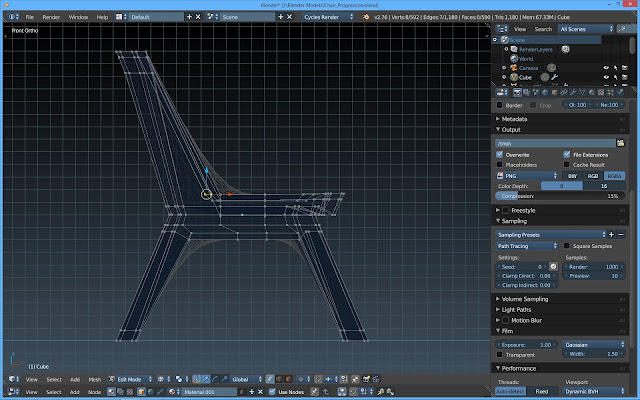Enable the Freestyle checkbox
Screen dimensions: 640x400
coord(506,210)
